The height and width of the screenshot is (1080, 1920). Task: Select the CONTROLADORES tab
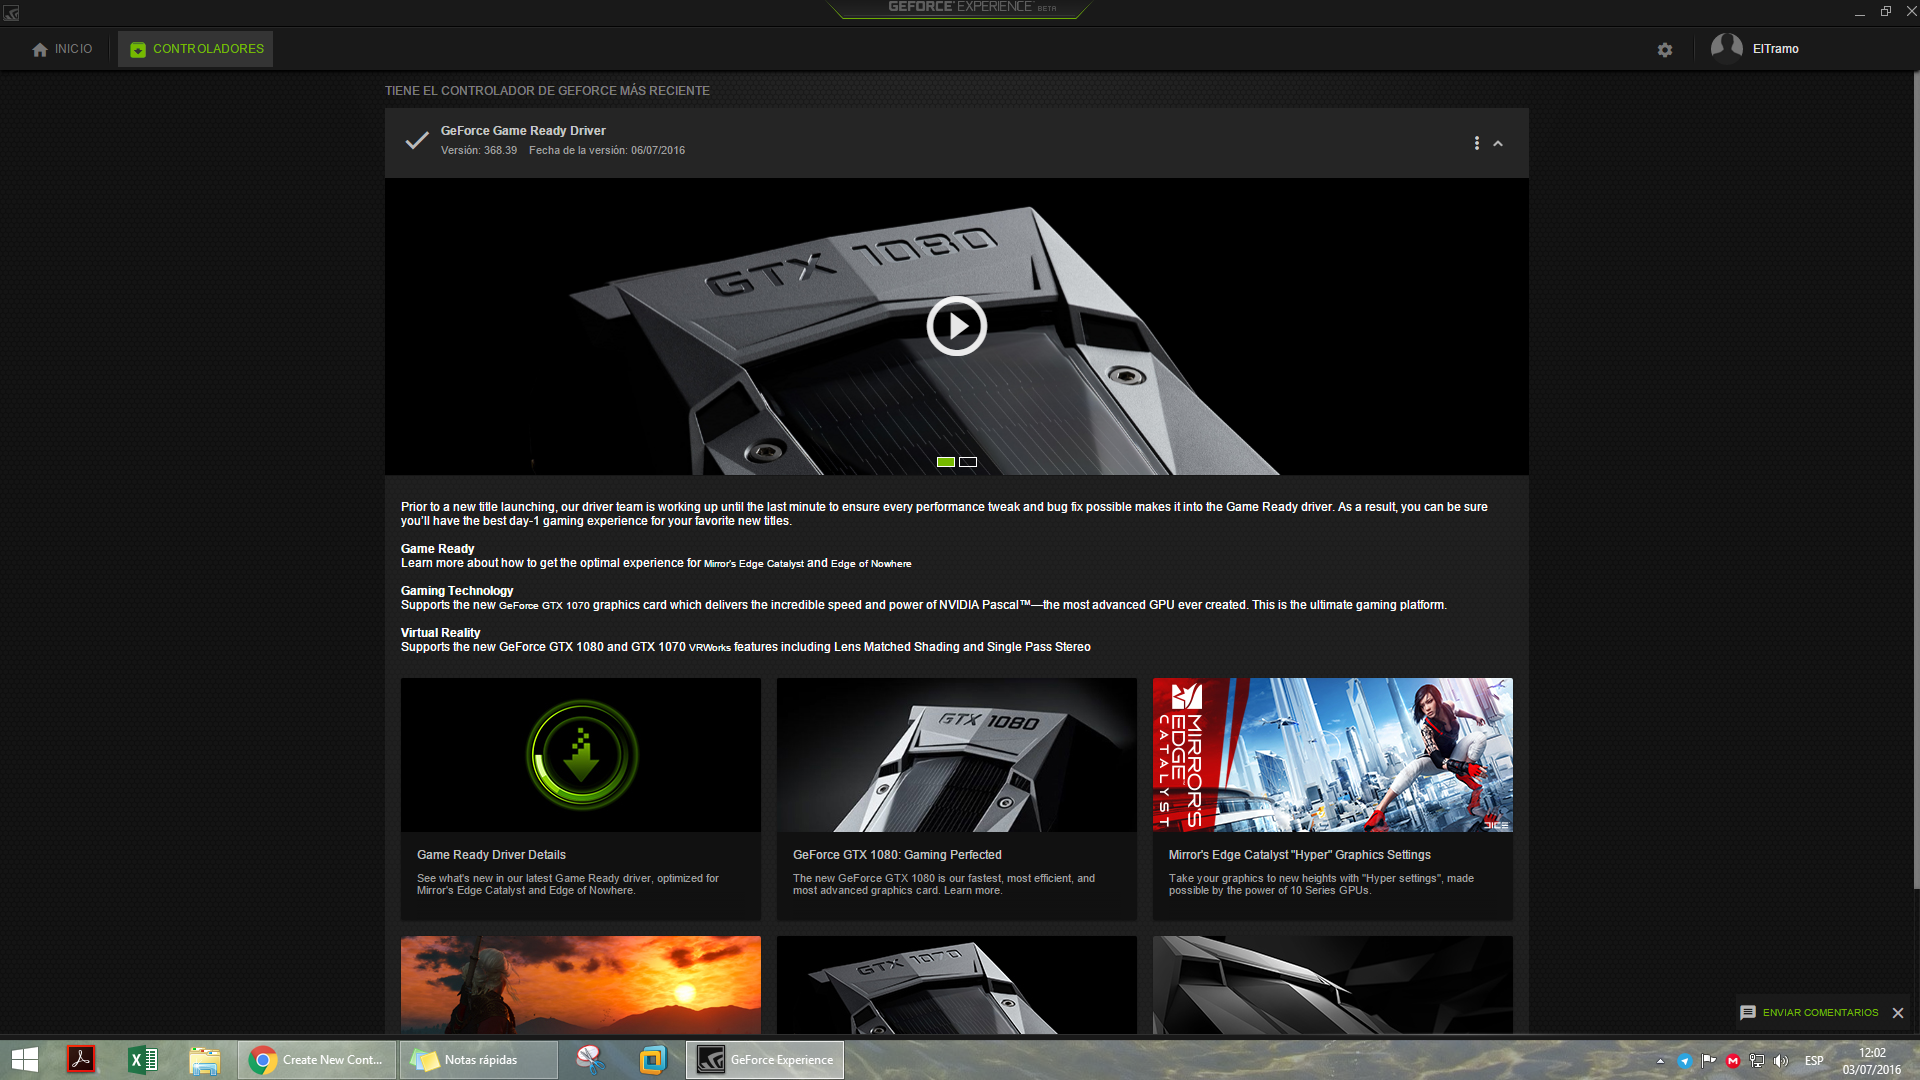[x=196, y=49]
